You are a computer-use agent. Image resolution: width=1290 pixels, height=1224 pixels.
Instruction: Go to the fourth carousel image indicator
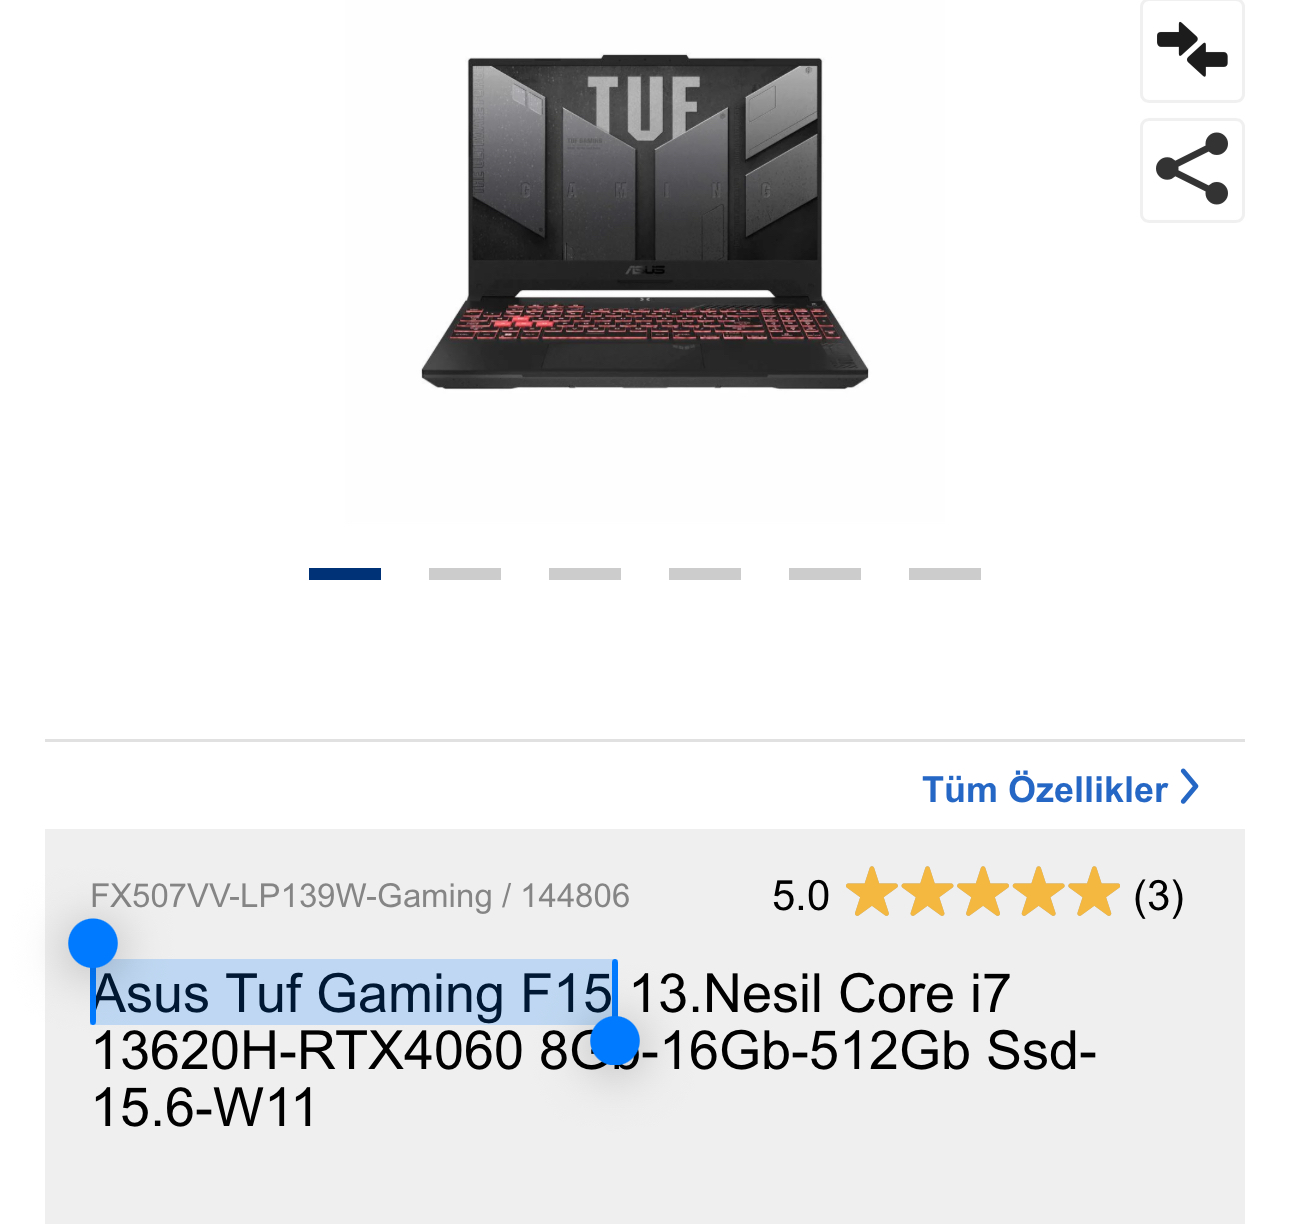coord(705,574)
